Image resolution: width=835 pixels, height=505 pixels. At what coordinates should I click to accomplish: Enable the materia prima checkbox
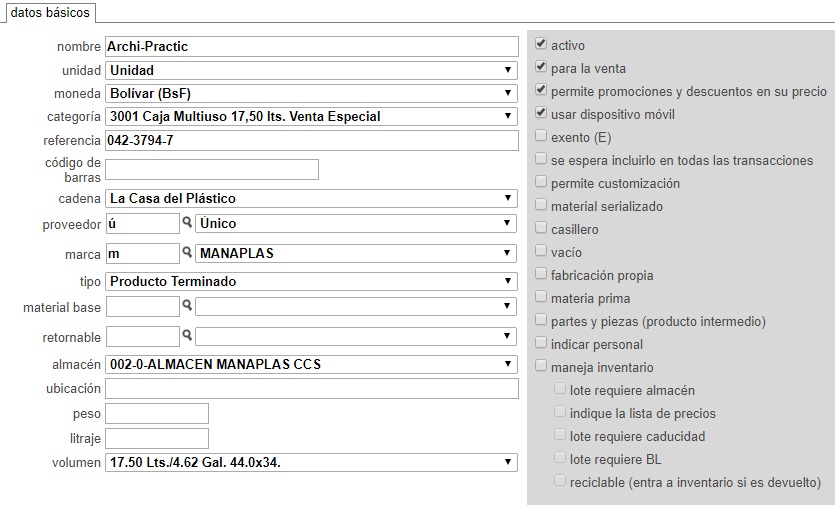541,297
